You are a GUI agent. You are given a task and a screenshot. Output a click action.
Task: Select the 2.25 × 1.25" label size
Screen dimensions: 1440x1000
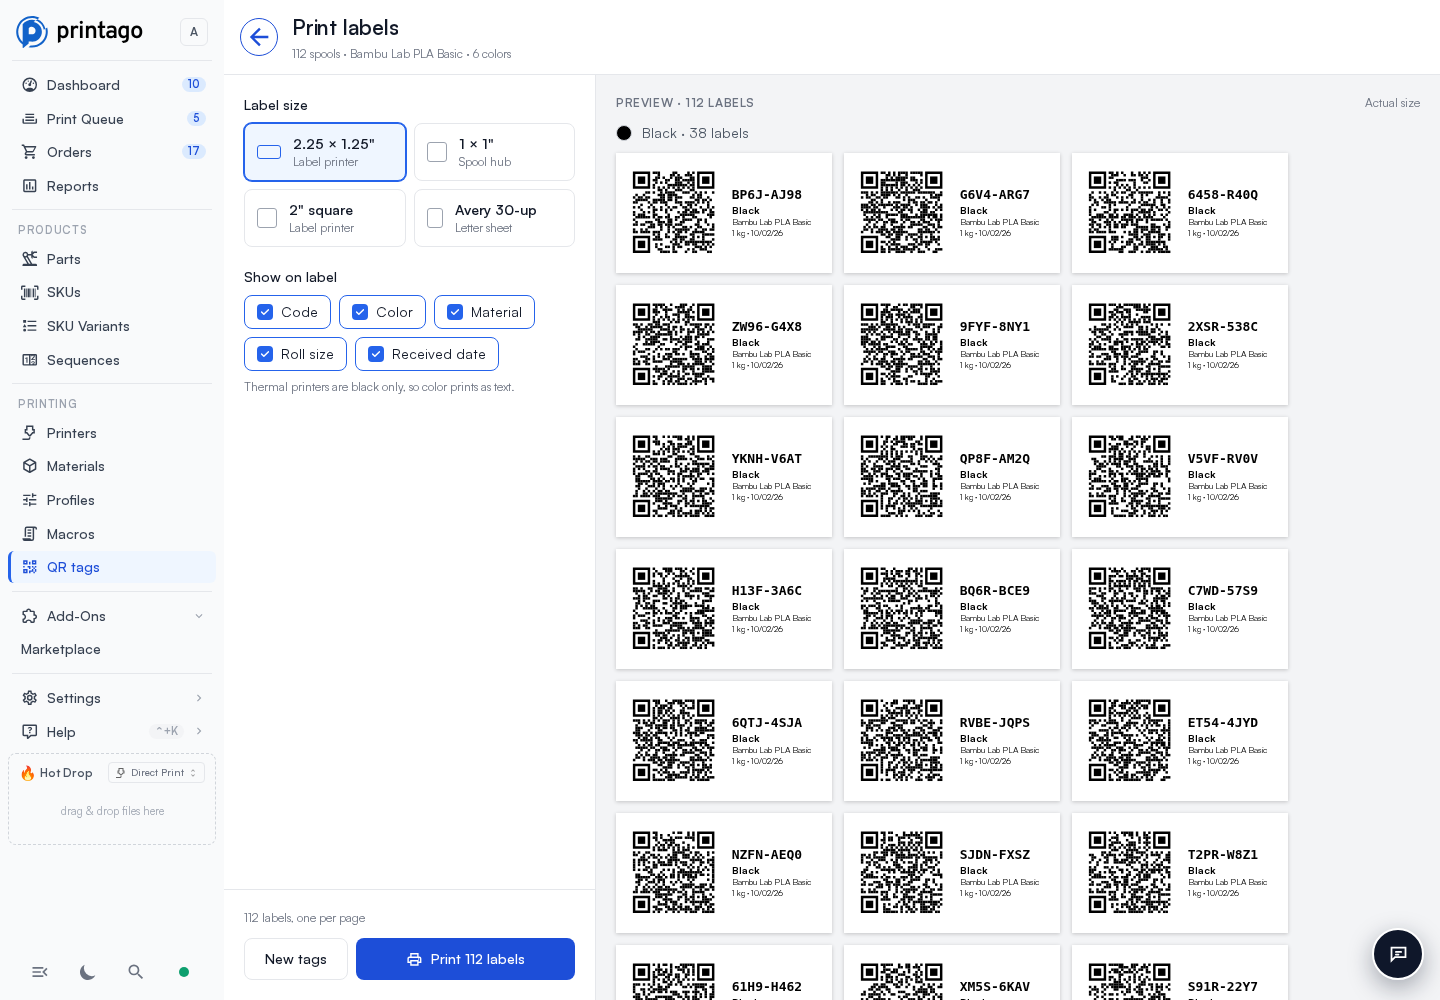[x=325, y=152]
